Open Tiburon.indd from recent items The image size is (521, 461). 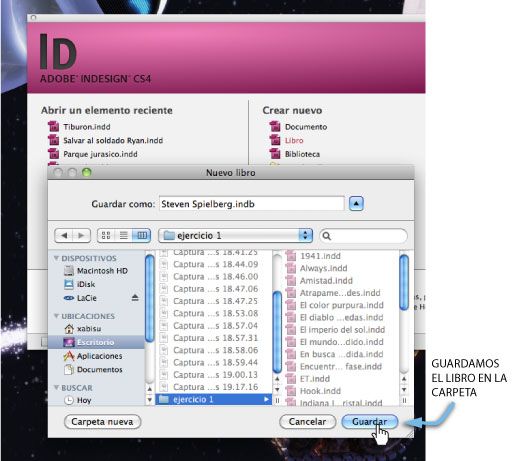click(87, 127)
